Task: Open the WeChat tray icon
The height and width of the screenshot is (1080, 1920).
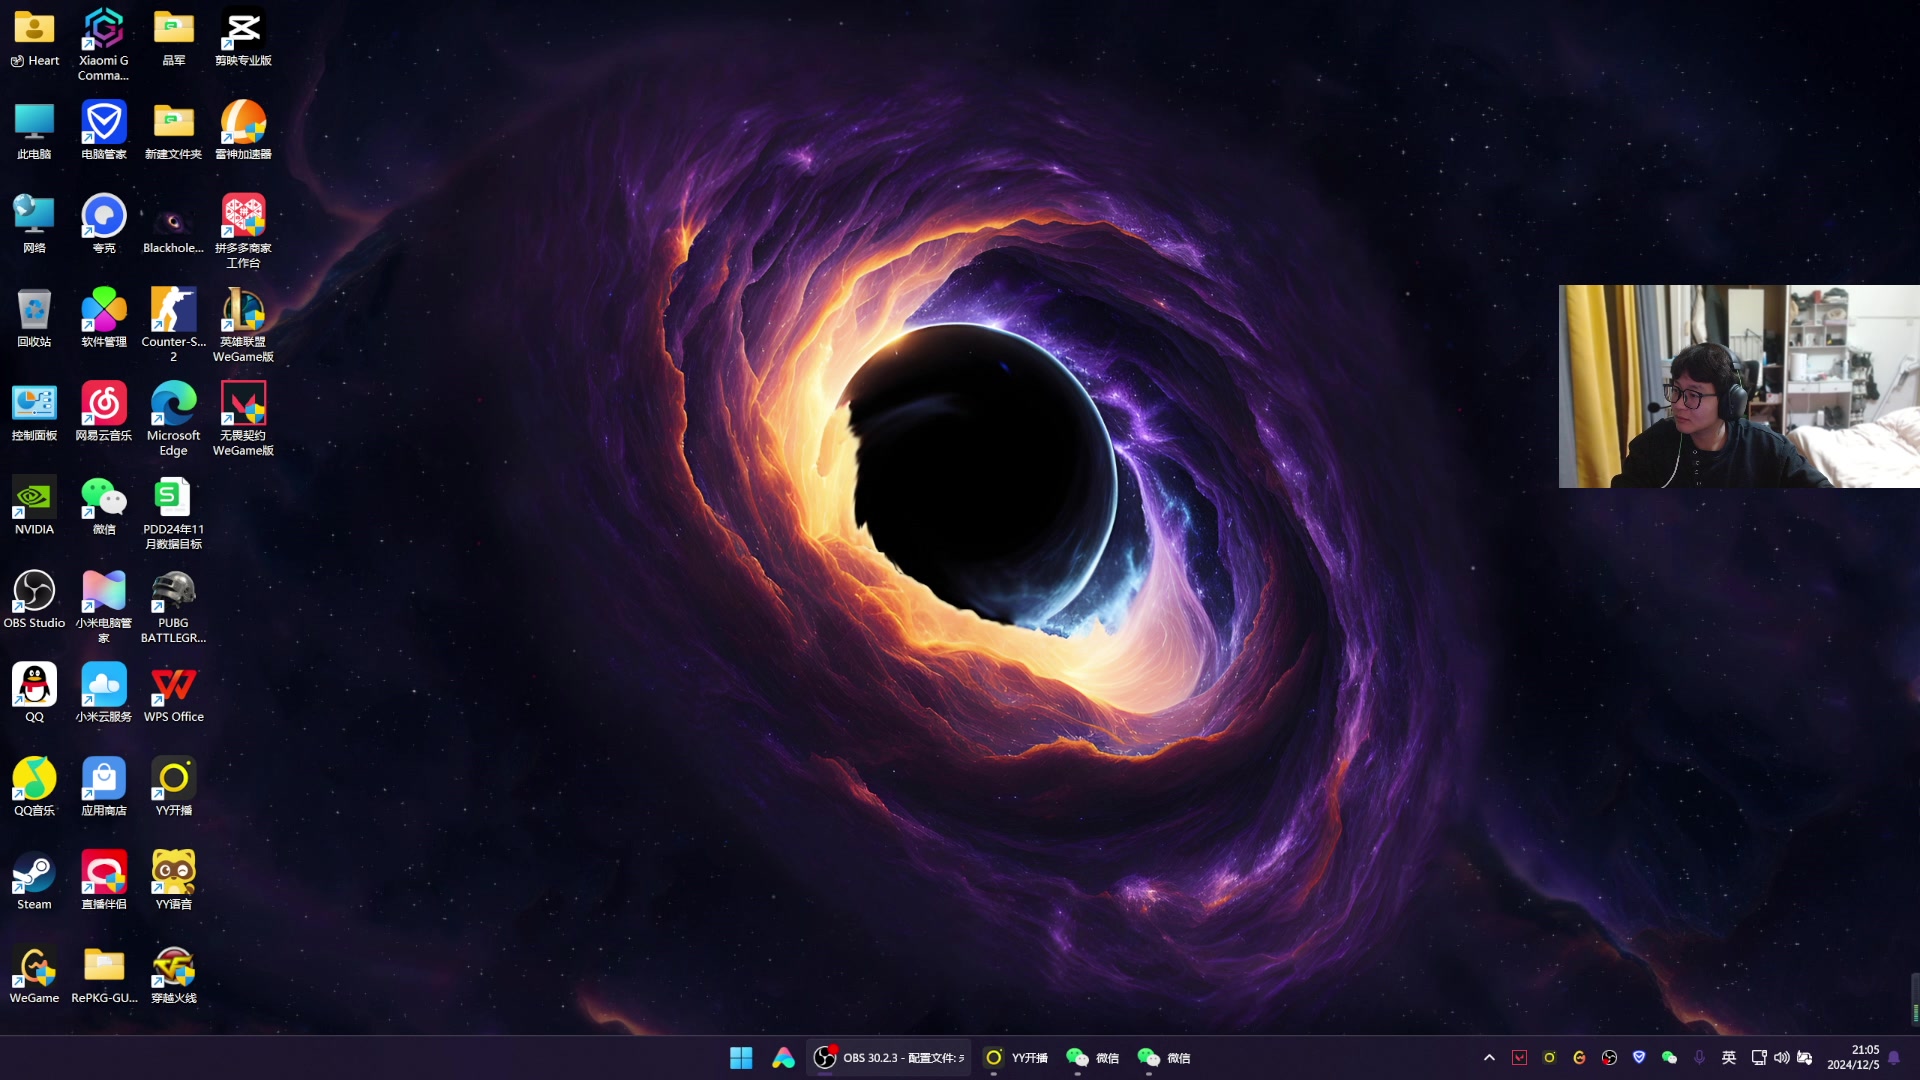Action: pyautogui.click(x=1669, y=1058)
